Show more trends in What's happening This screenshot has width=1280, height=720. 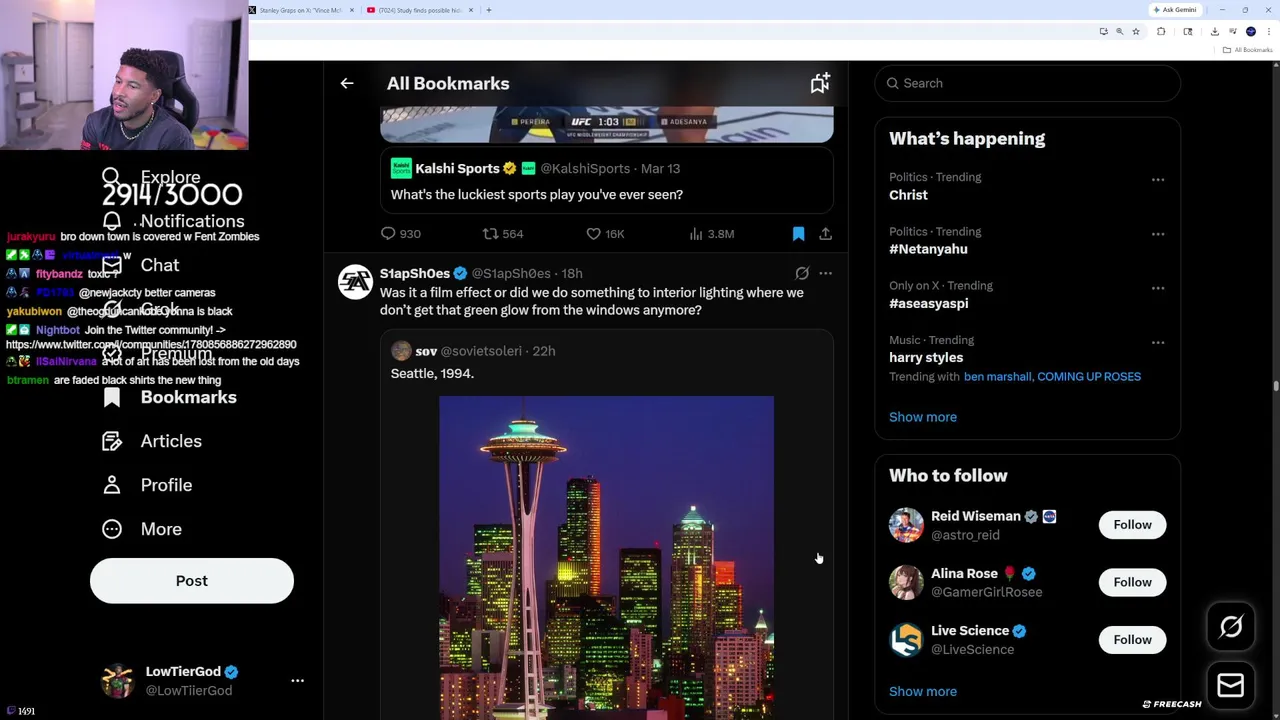[923, 417]
